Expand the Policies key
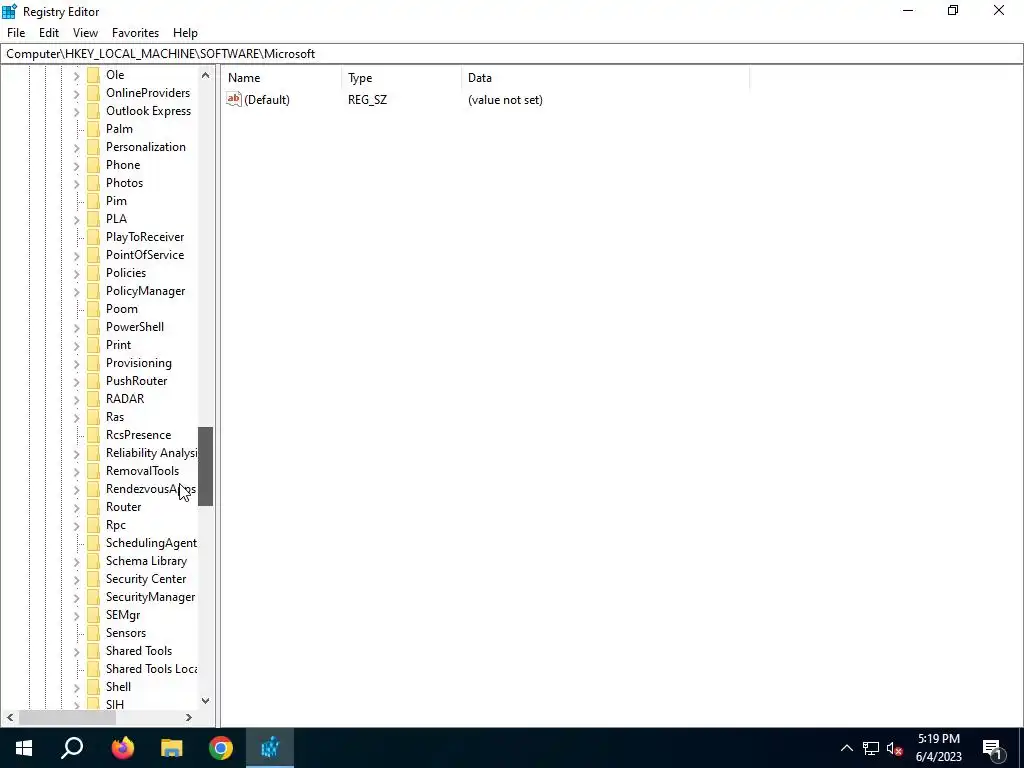The image size is (1024, 768). (76, 274)
